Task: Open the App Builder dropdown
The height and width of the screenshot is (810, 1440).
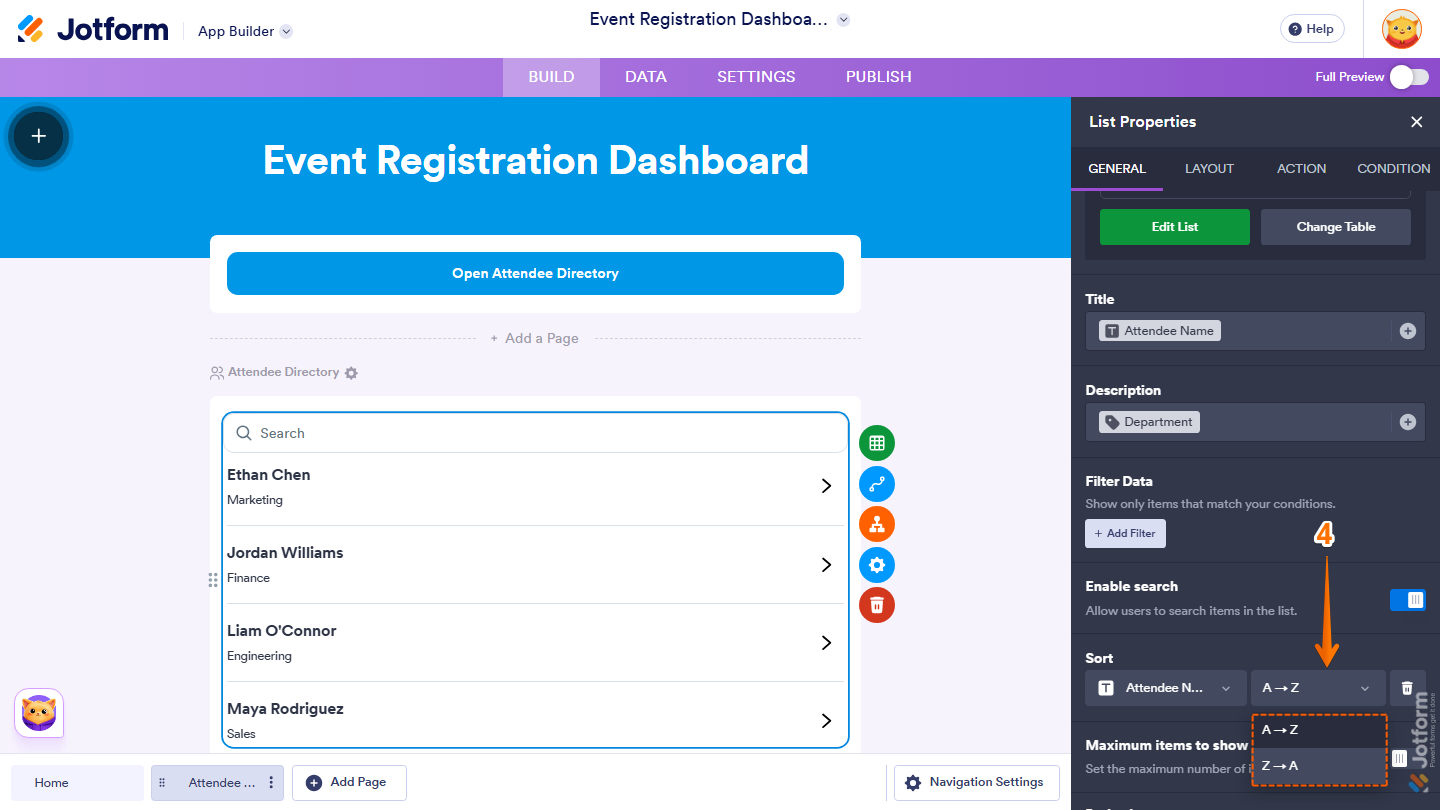Action: 245,31
